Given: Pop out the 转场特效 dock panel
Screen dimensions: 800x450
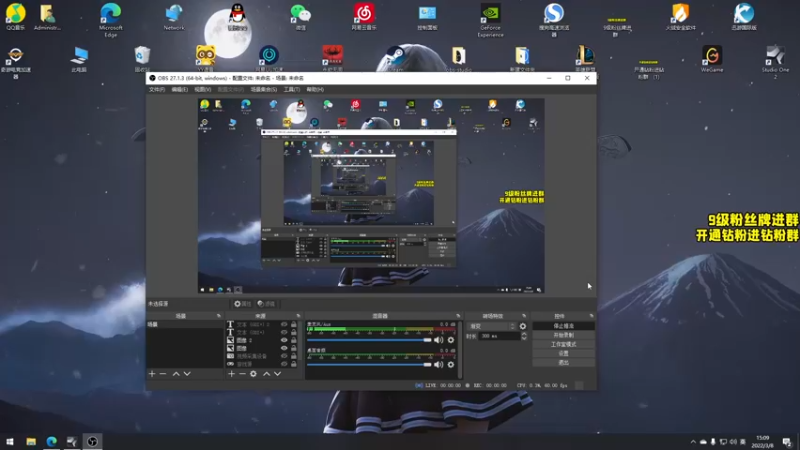Looking at the screenshot, I should (x=523, y=316).
